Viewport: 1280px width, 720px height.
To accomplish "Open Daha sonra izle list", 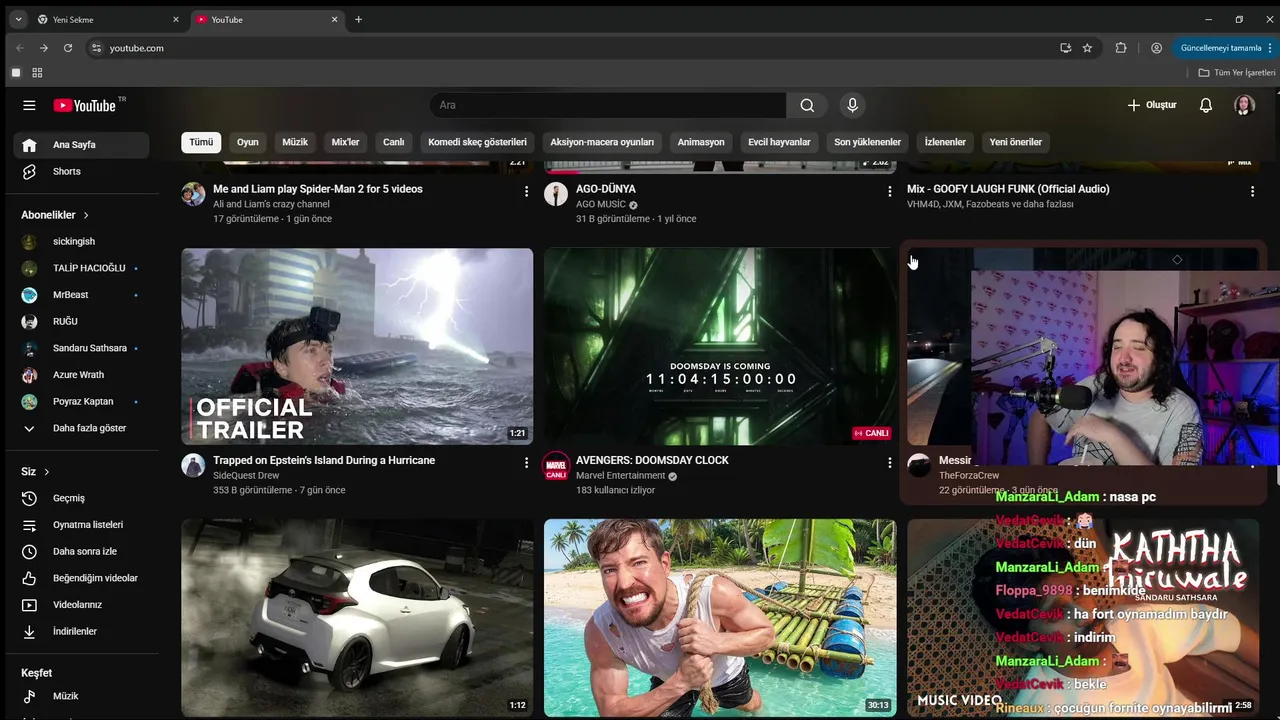I will click(x=81, y=551).
